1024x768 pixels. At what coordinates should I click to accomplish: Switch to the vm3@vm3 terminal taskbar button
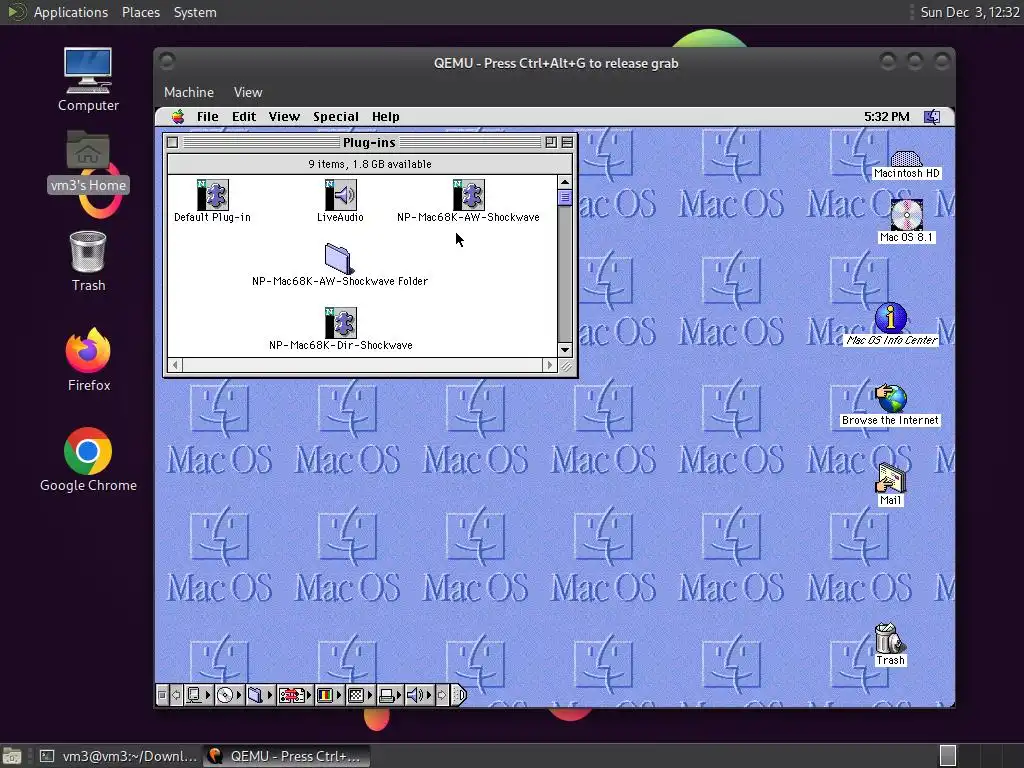point(118,756)
